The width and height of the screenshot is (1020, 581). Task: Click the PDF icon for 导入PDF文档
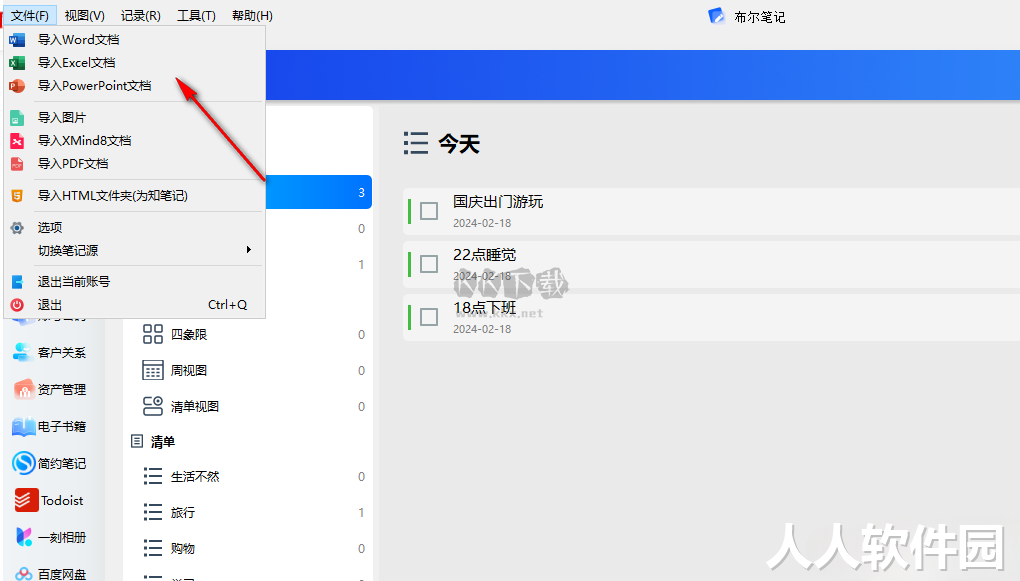17,164
